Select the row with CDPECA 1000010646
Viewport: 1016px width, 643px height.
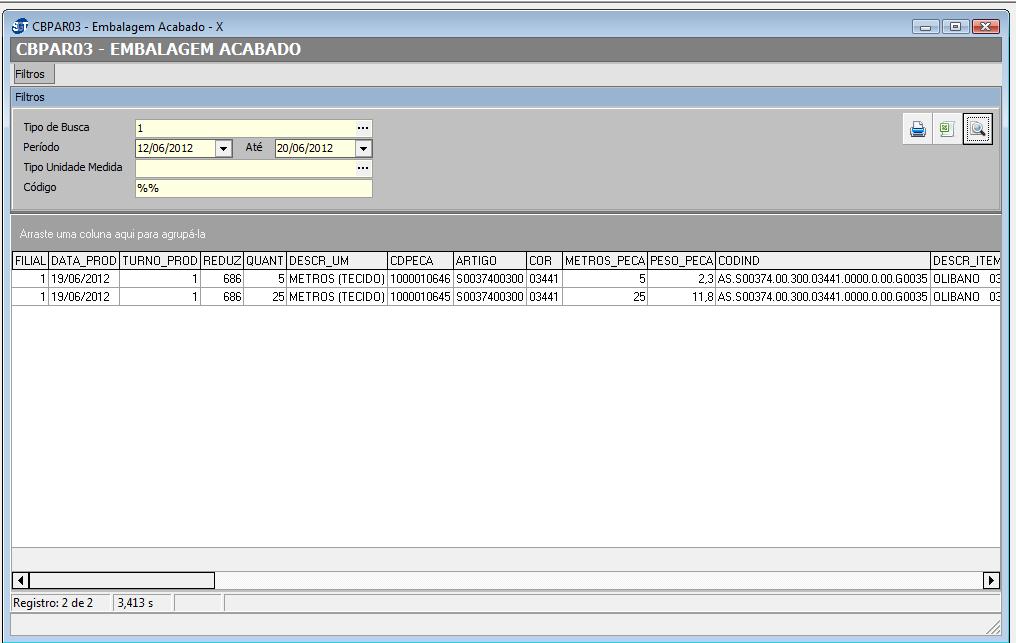[x=420, y=279]
